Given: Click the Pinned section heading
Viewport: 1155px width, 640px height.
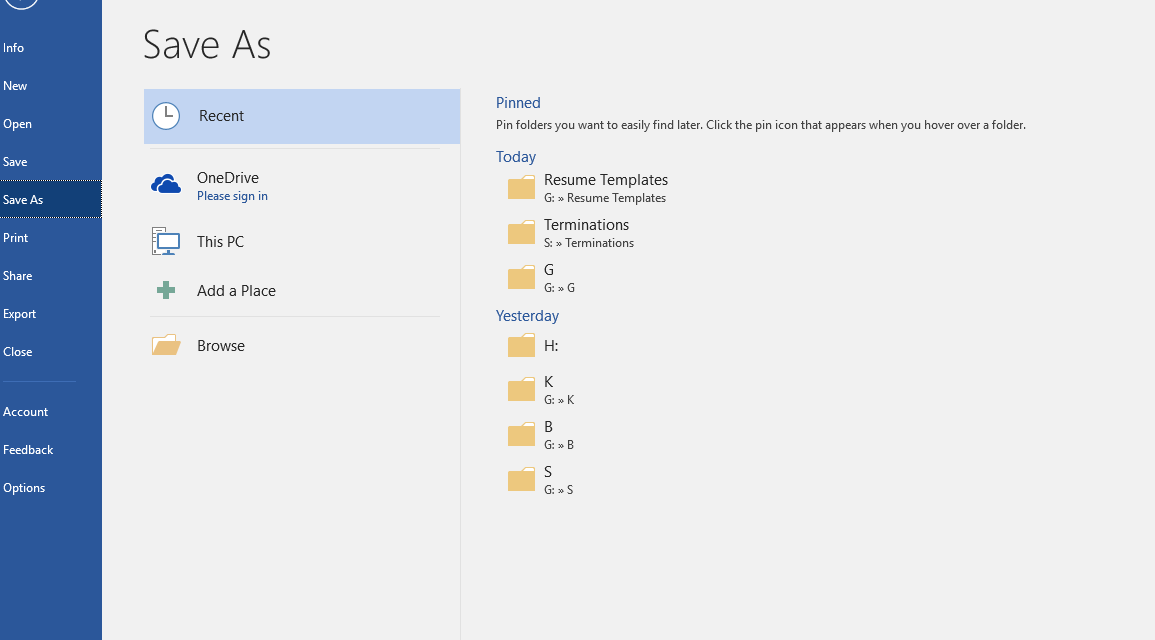Looking at the screenshot, I should (518, 103).
